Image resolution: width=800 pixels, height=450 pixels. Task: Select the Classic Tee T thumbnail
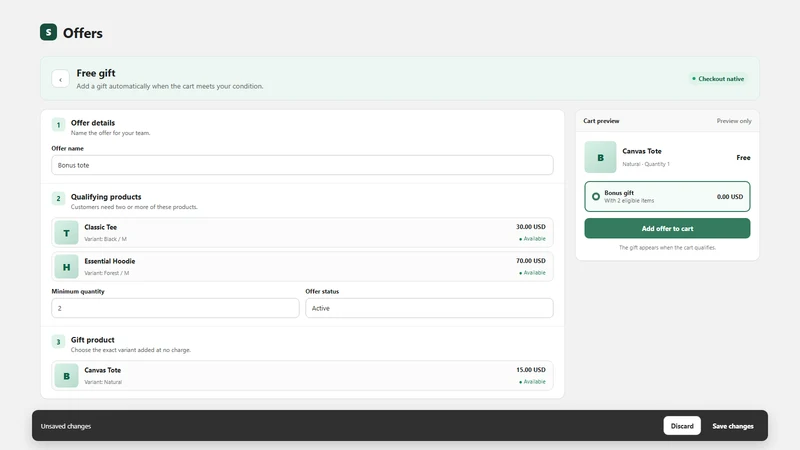(x=66, y=233)
